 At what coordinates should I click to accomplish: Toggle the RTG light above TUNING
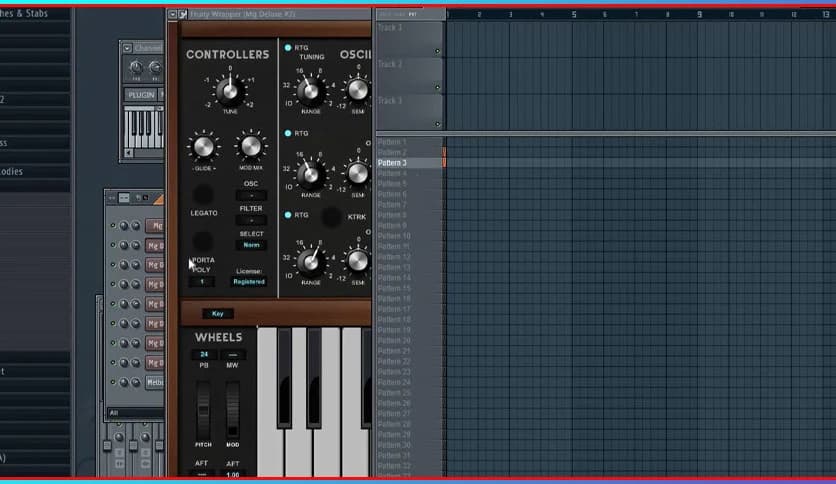[x=288, y=48]
